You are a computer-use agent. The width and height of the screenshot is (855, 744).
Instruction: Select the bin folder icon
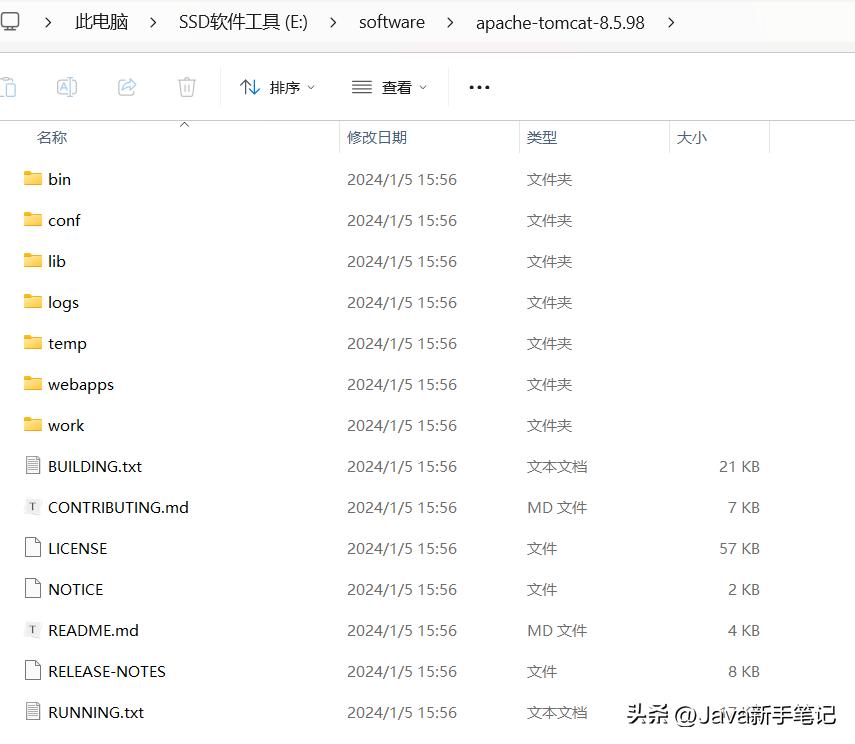(x=33, y=178)
